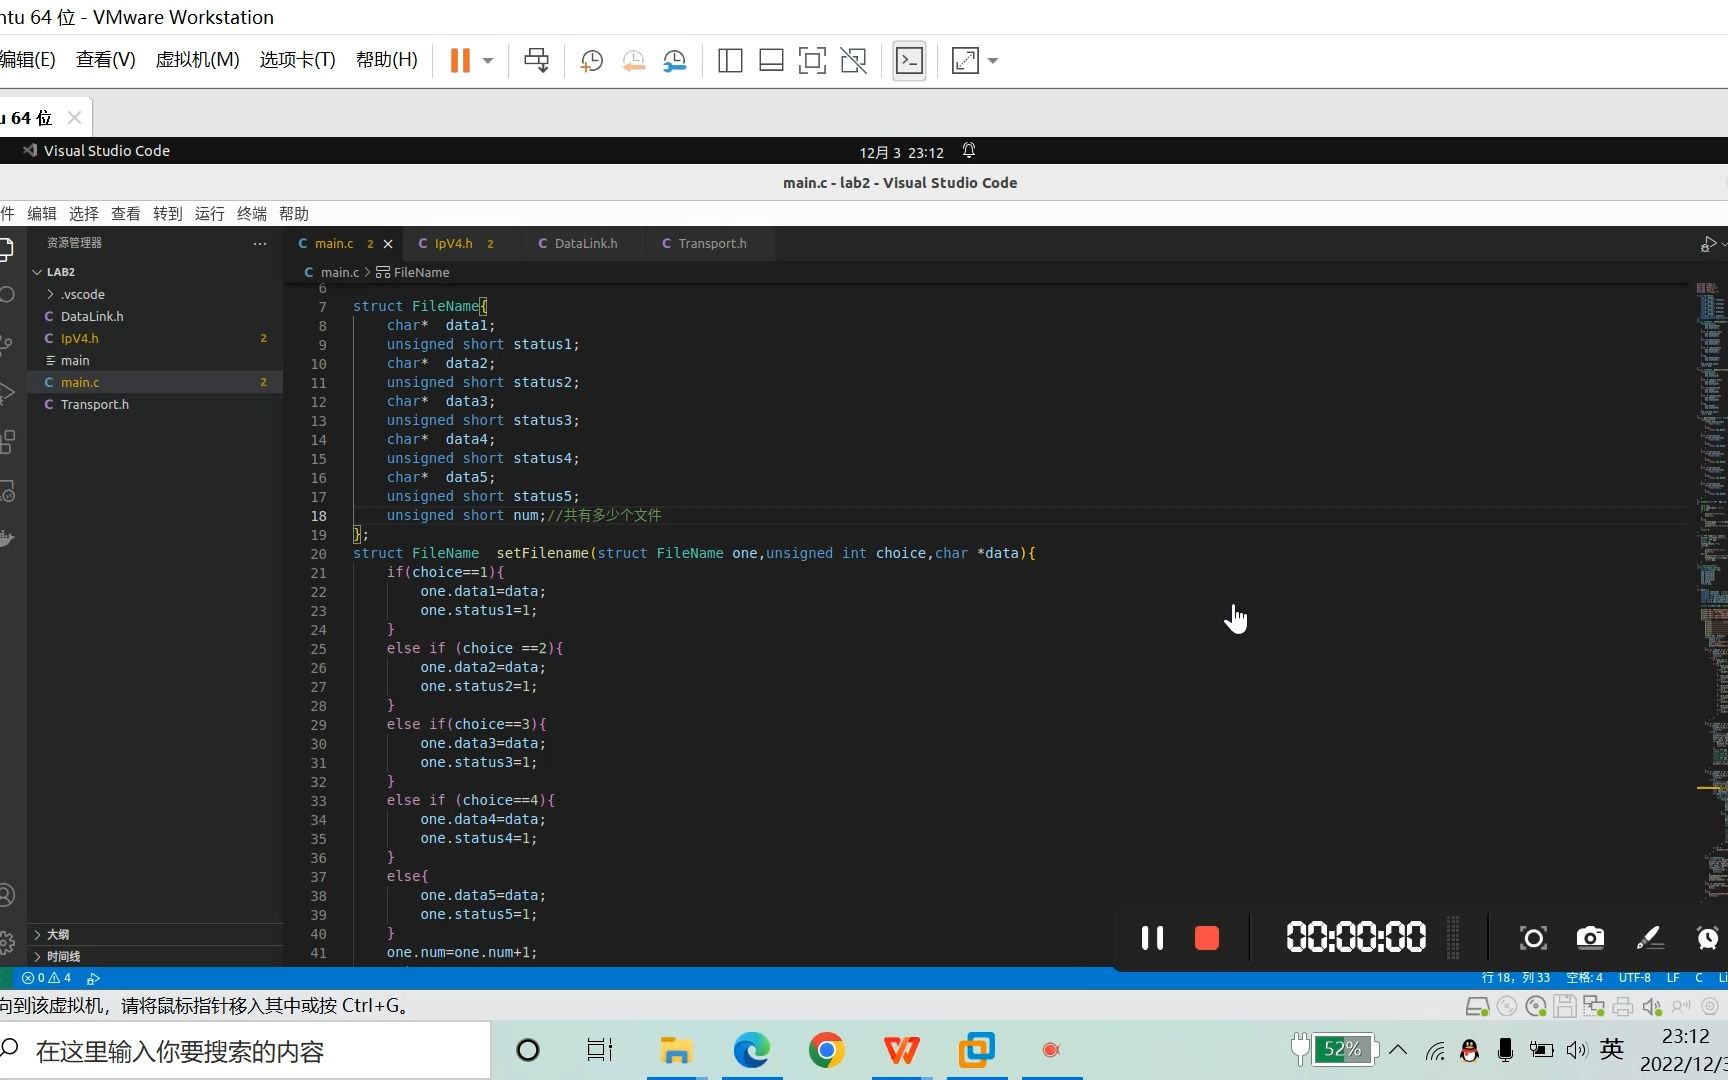Click errors and warnings status indicator
Screen dimensions: 1728x1080
(x=47, y=978)
